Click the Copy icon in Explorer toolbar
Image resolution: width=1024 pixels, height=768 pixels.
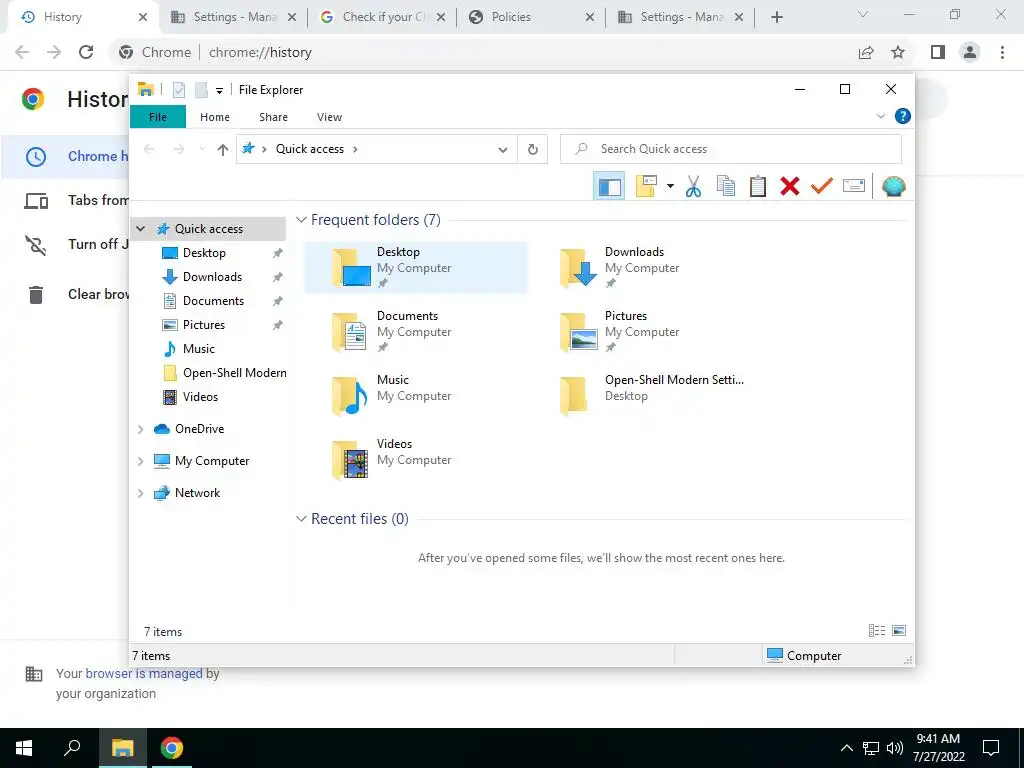tap(726, 187)
